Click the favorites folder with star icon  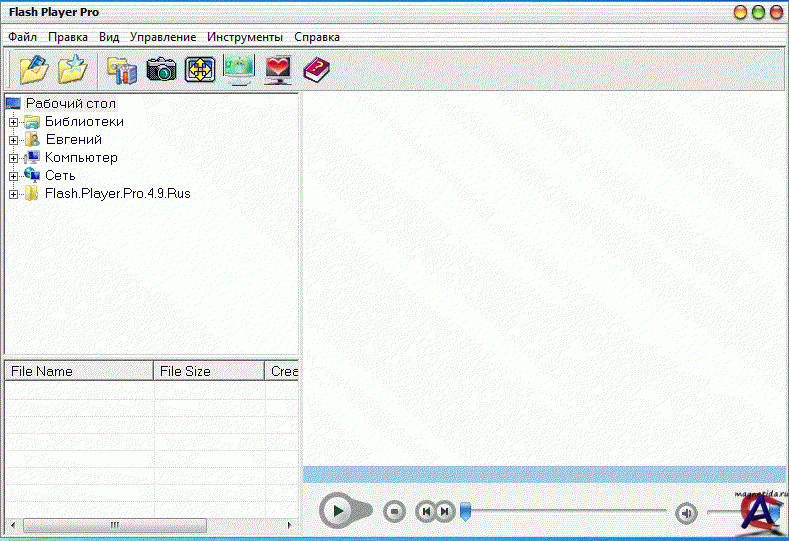tap(72, 69)
